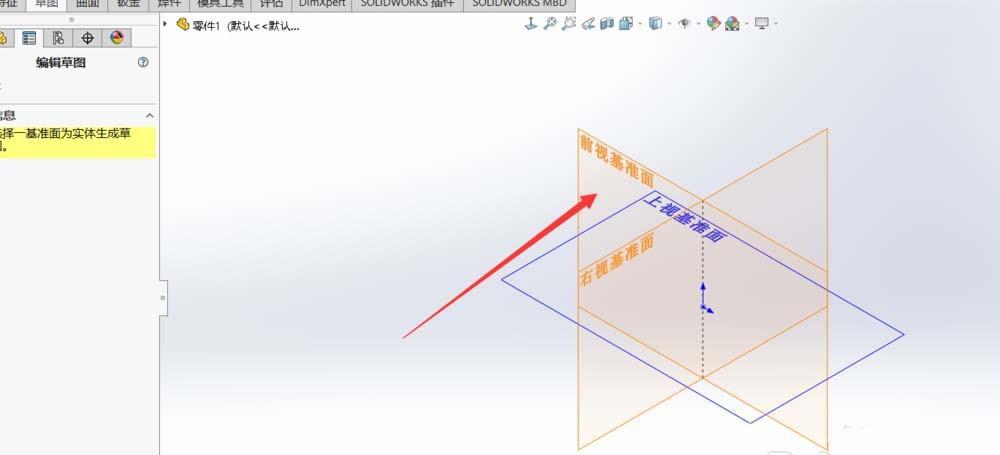The height and width of the screenshot is (455, 1000).
Task: Open the 焊件 ribbon tab
Action: 170,4
